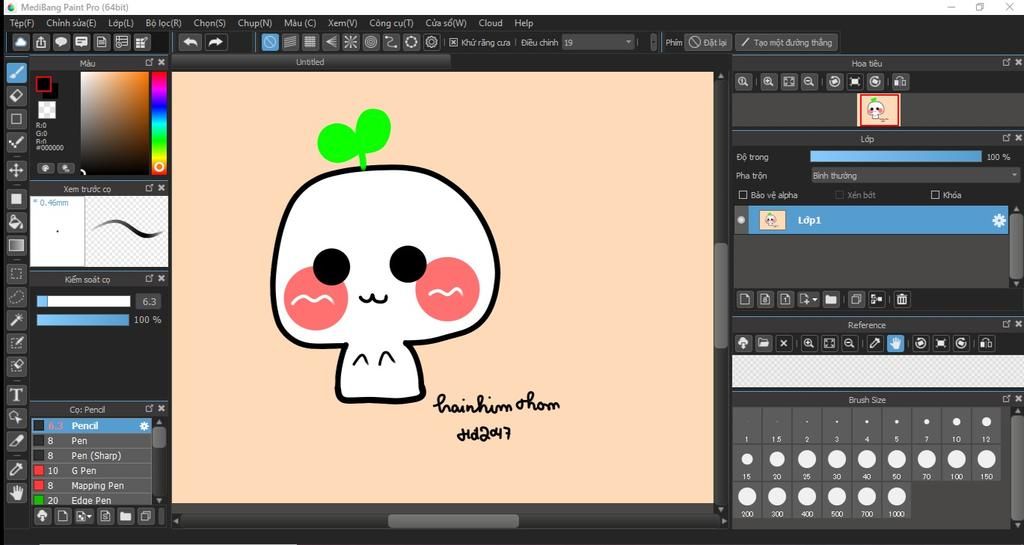Open the add-brush dropdown in brush panel
This screenshot has width=1024, height=545.
84,516
